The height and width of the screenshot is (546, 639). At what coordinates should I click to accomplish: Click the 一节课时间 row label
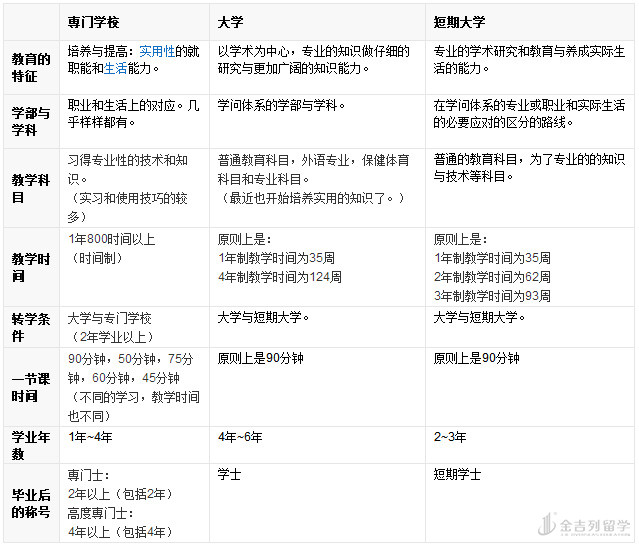coord(30,387)
